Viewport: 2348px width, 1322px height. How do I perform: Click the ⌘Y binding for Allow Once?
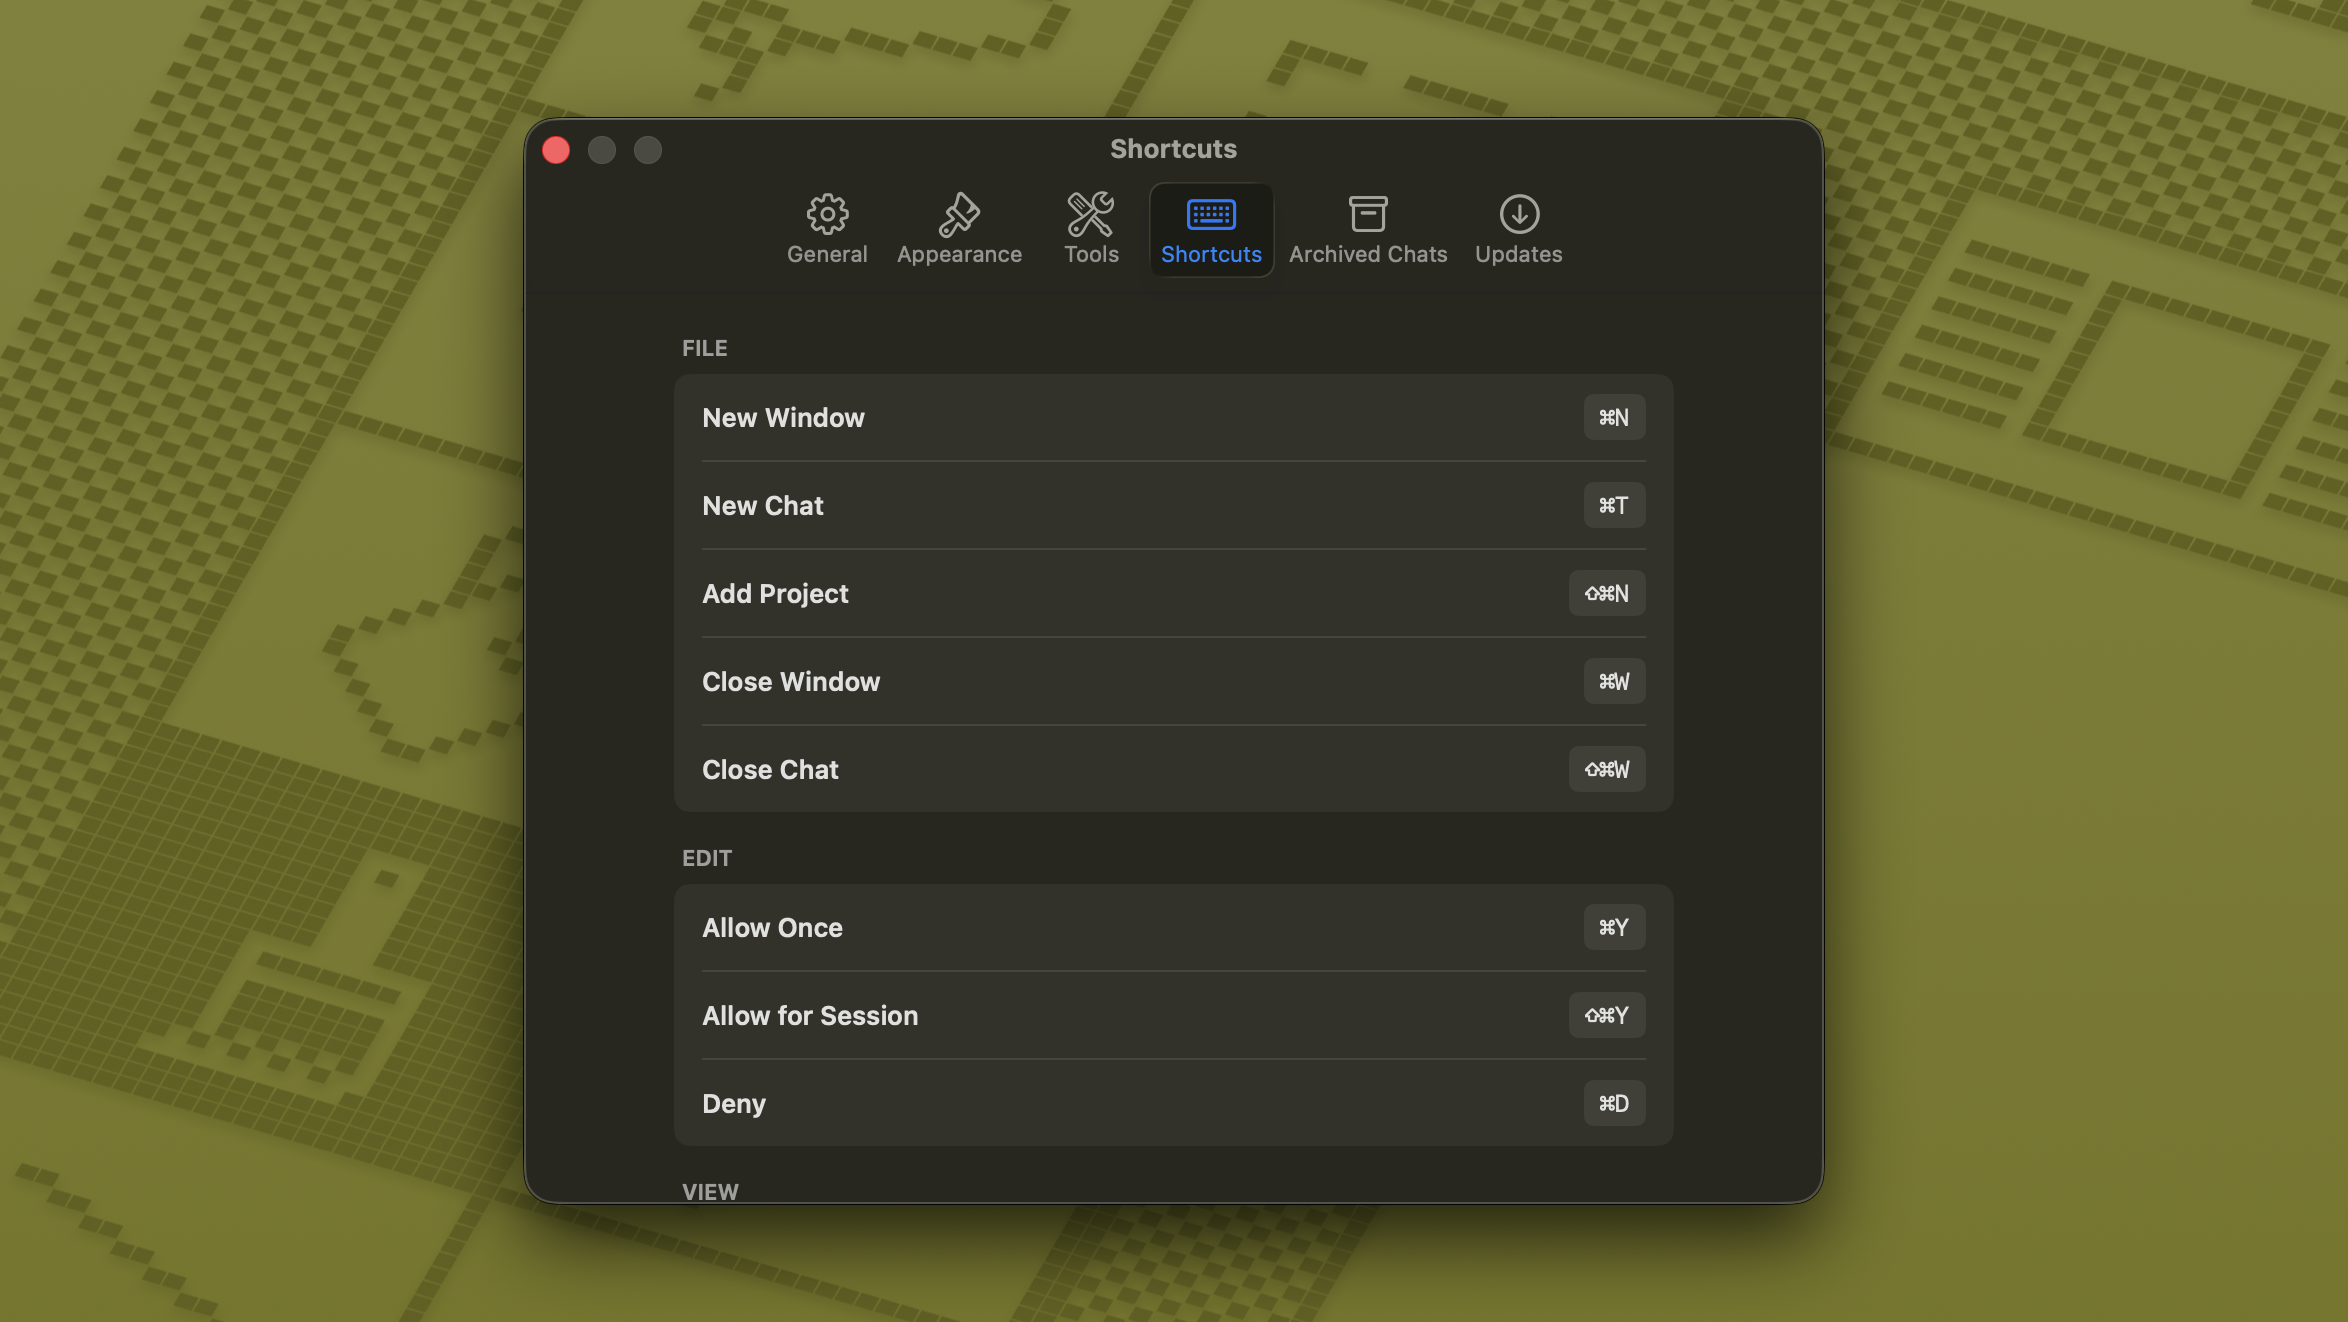(x=1614, y=927)
